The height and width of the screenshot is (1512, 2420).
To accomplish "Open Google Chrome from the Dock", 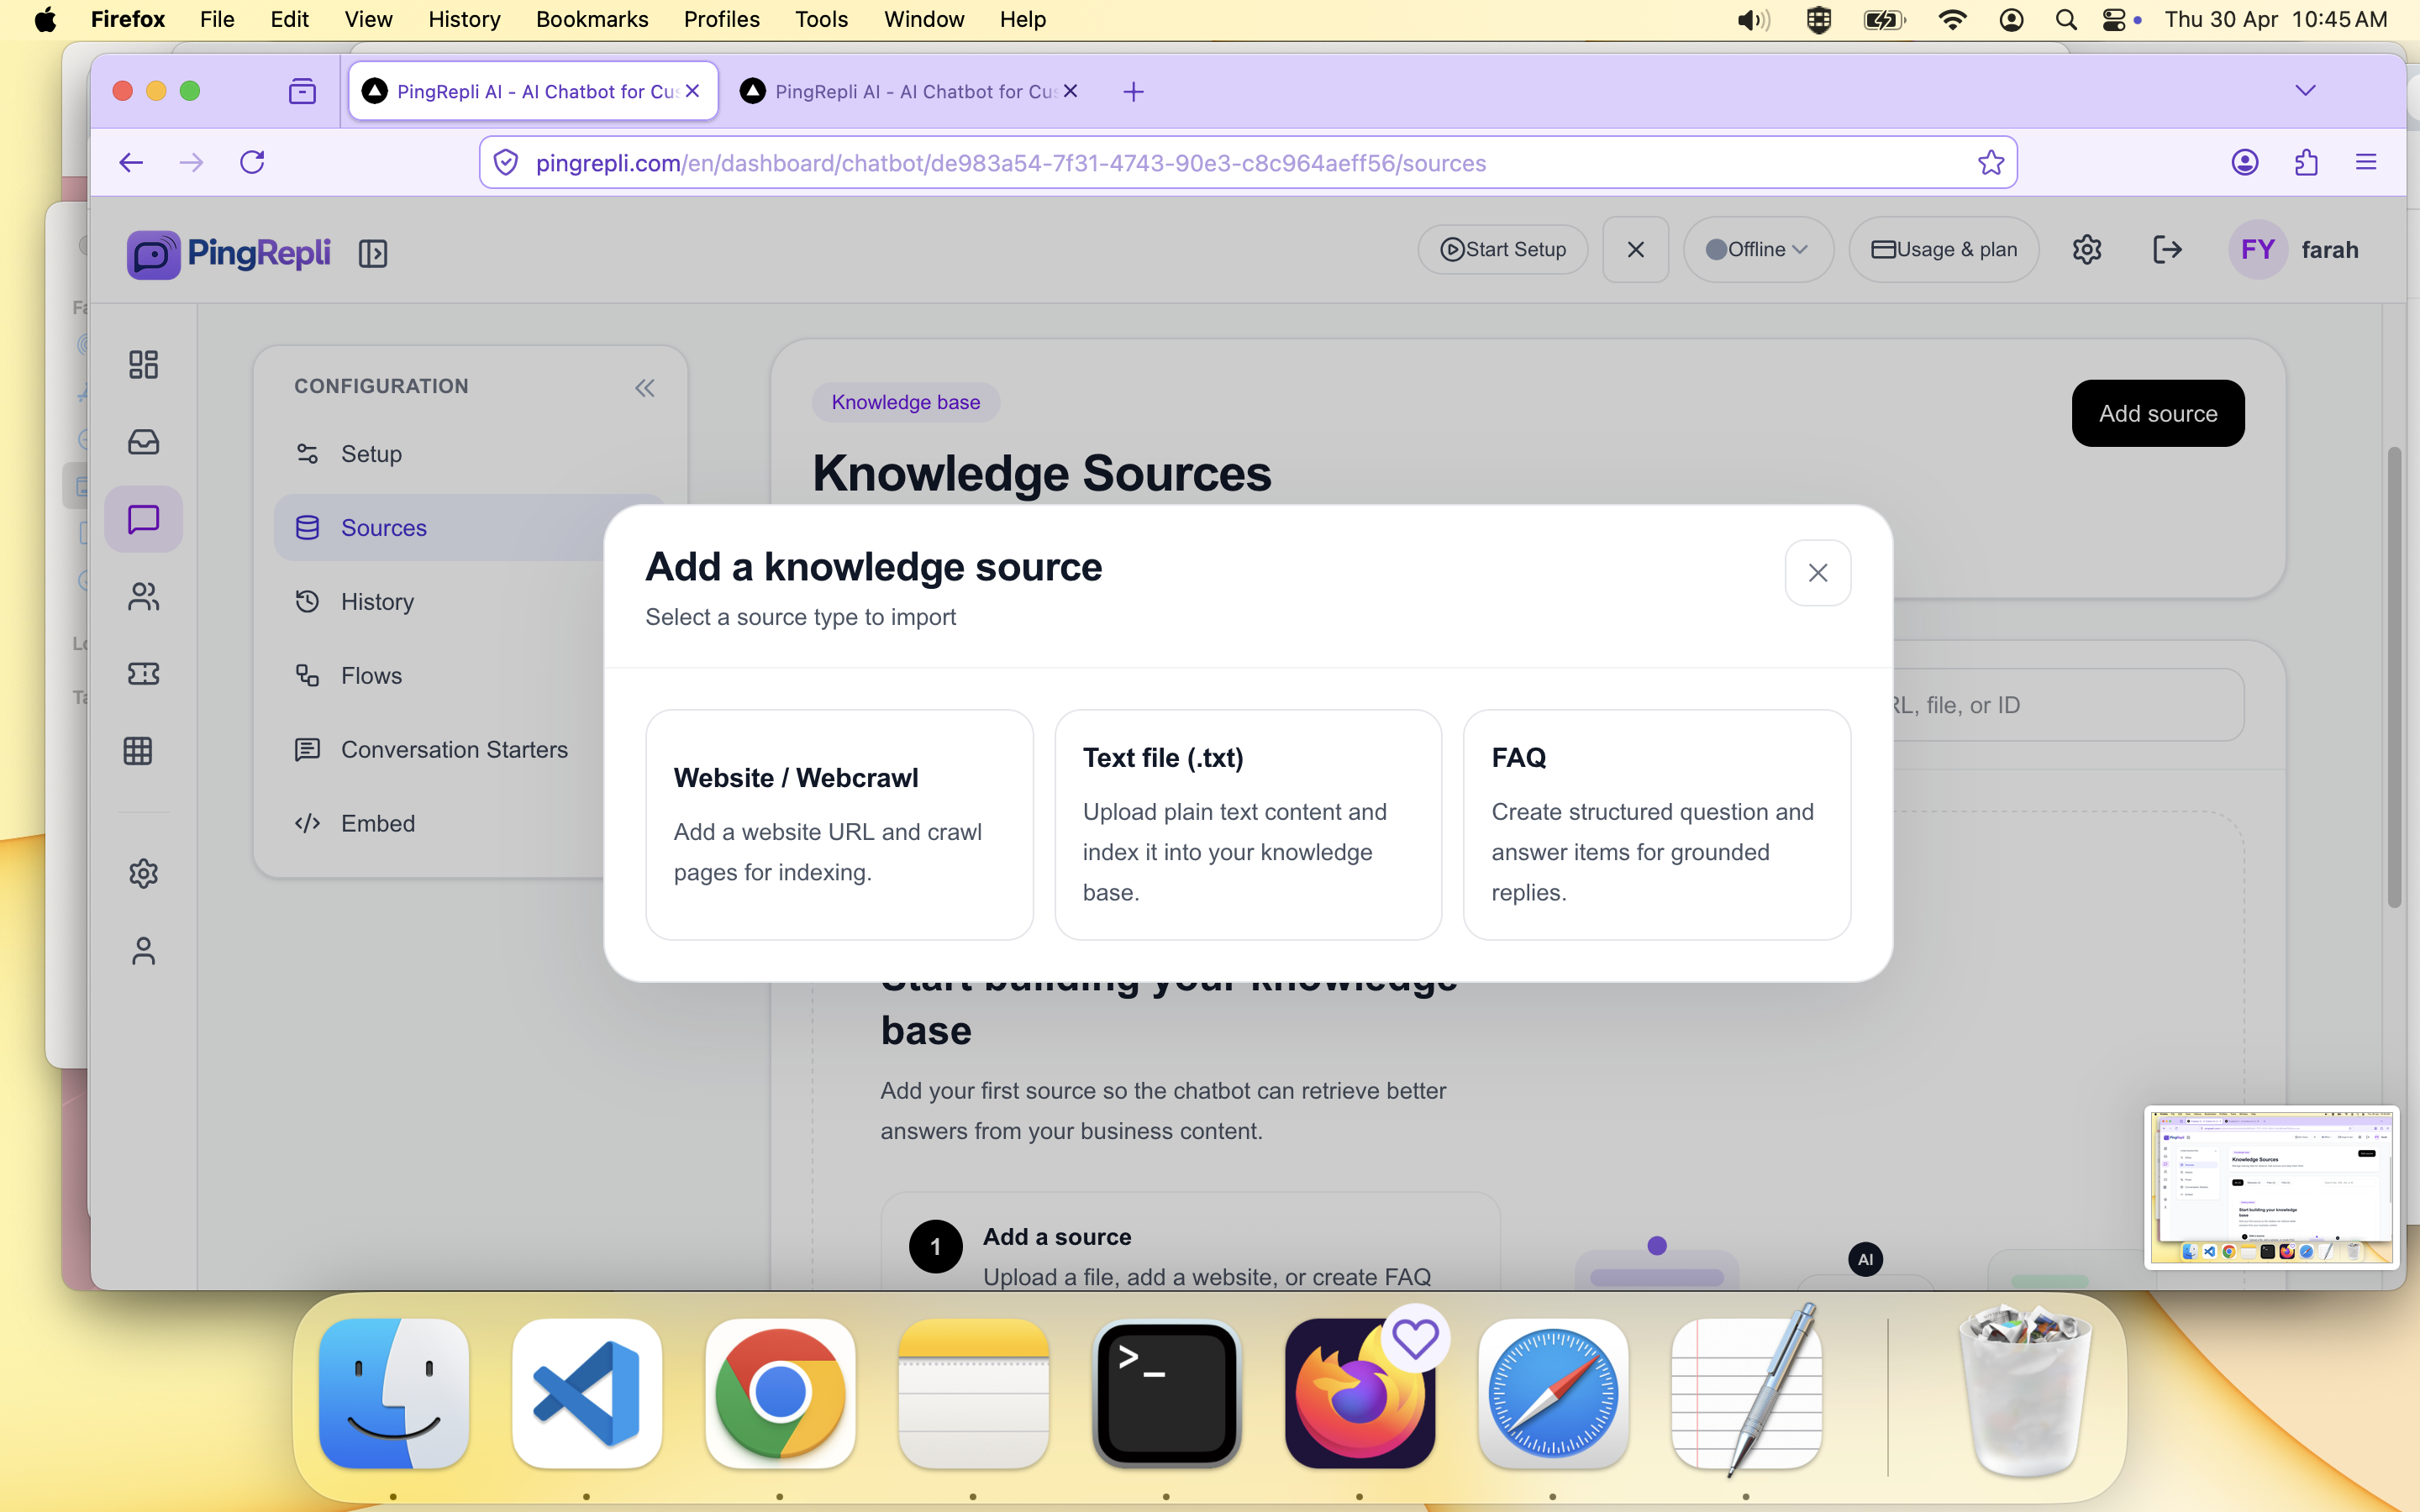I will (780, 1394).
